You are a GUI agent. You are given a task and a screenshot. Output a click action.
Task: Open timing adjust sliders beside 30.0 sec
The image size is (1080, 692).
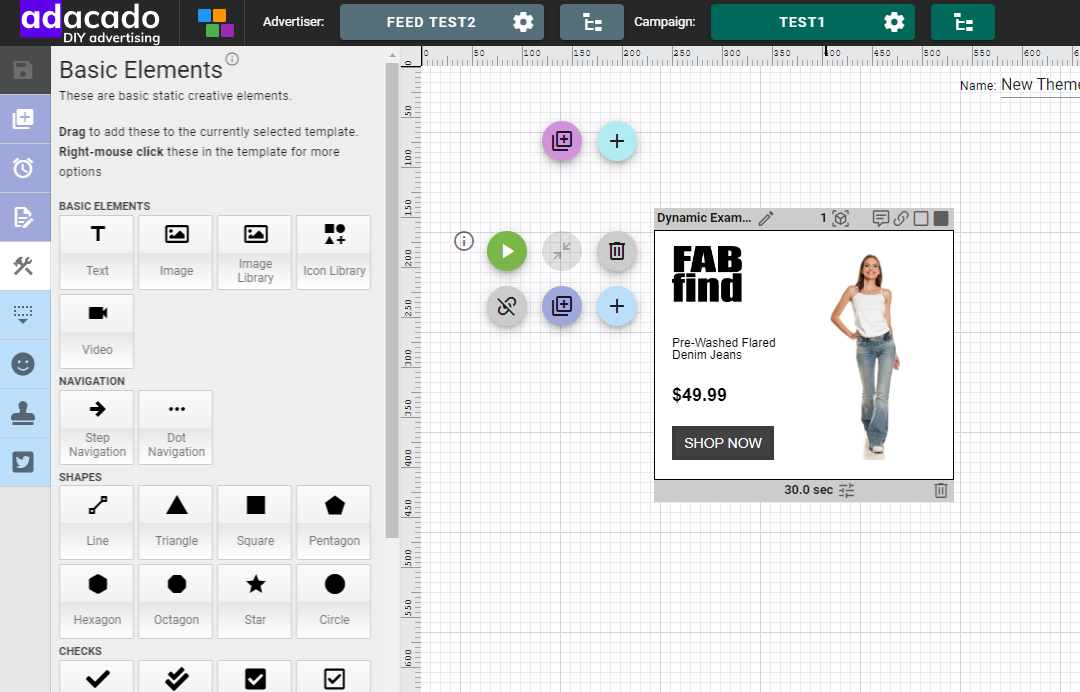point(847,490)
